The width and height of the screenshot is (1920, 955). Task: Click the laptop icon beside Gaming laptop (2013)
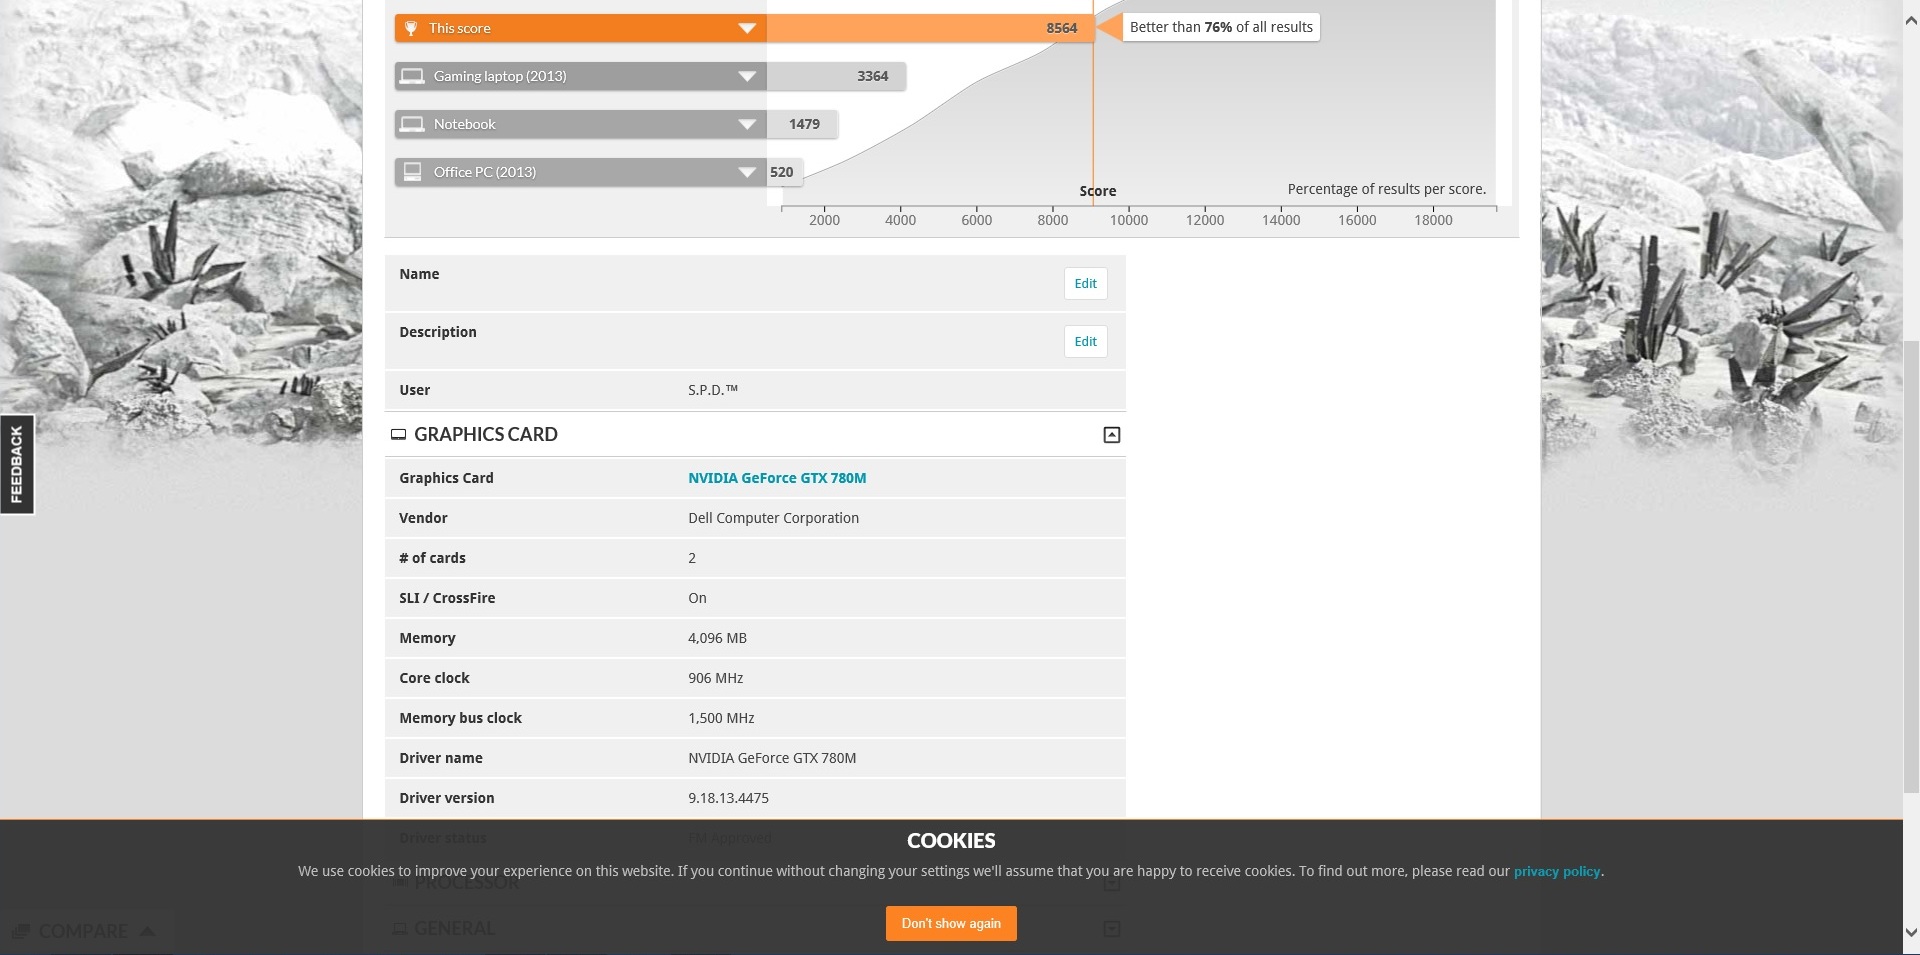point(412,76)
